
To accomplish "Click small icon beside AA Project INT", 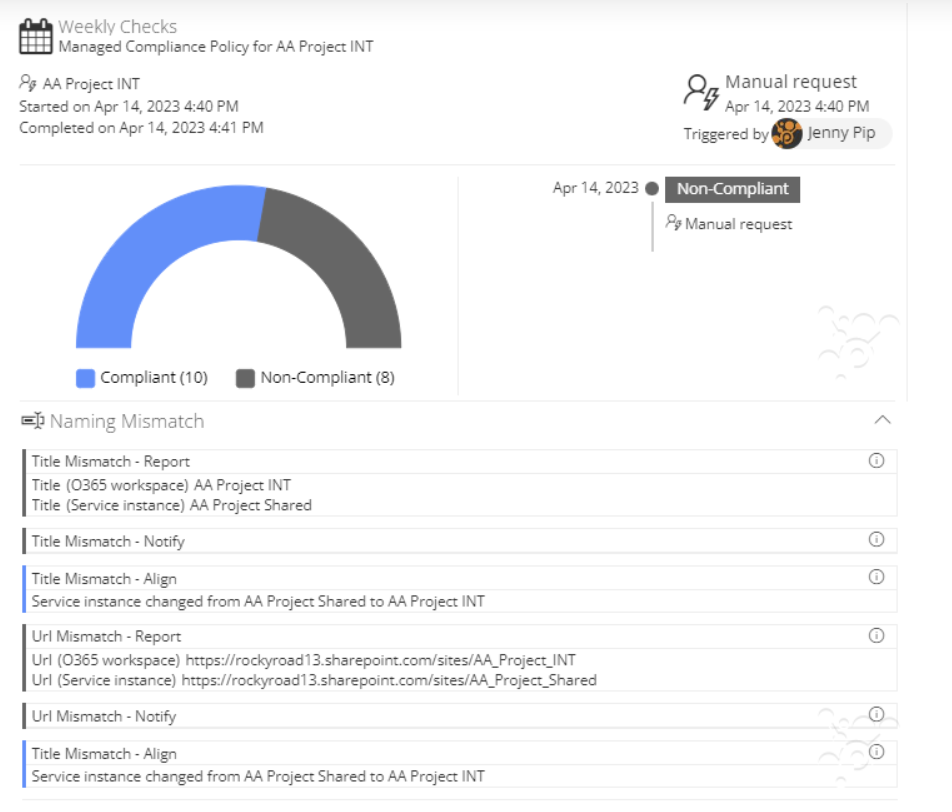I will coord(28,82).
